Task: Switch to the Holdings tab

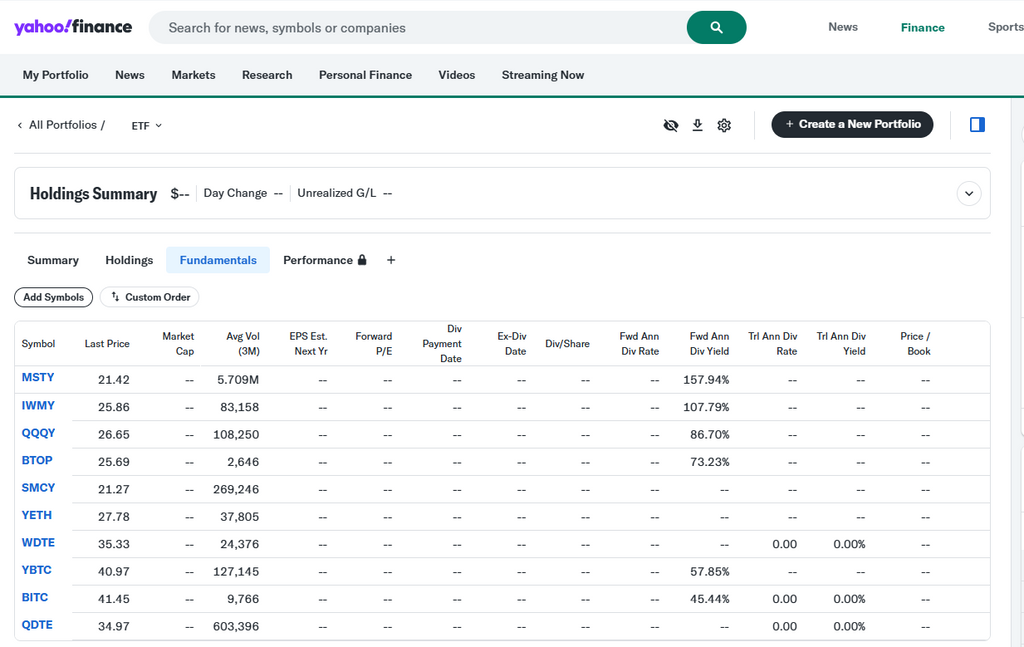Action: (129, 260)
